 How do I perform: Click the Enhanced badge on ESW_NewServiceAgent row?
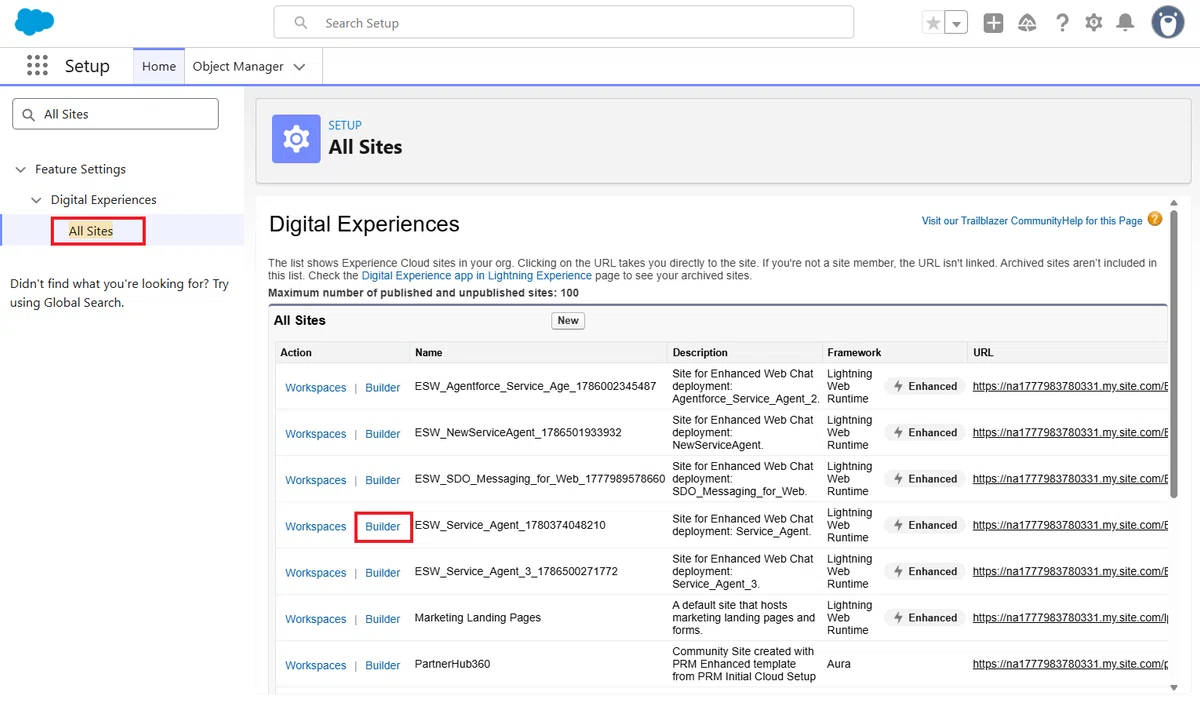click(924, 433)
